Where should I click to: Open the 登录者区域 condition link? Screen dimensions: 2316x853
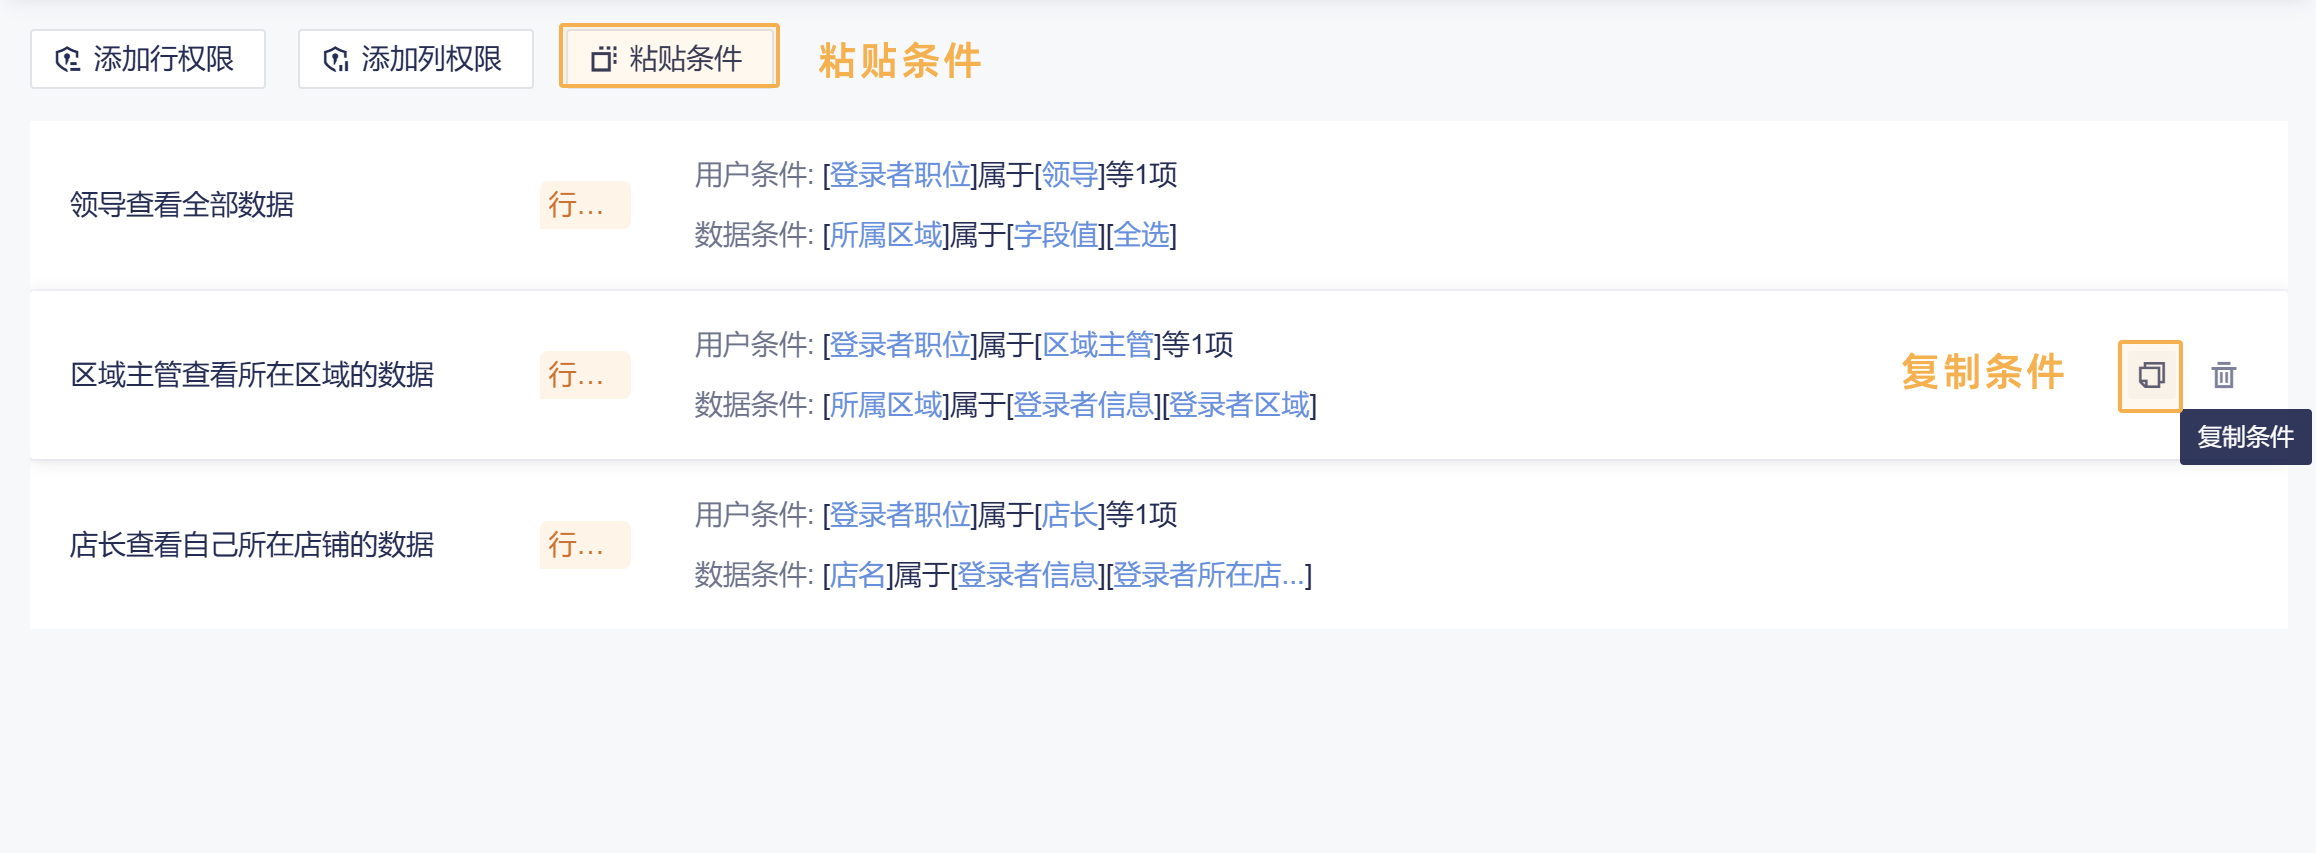coord(1238,406)
